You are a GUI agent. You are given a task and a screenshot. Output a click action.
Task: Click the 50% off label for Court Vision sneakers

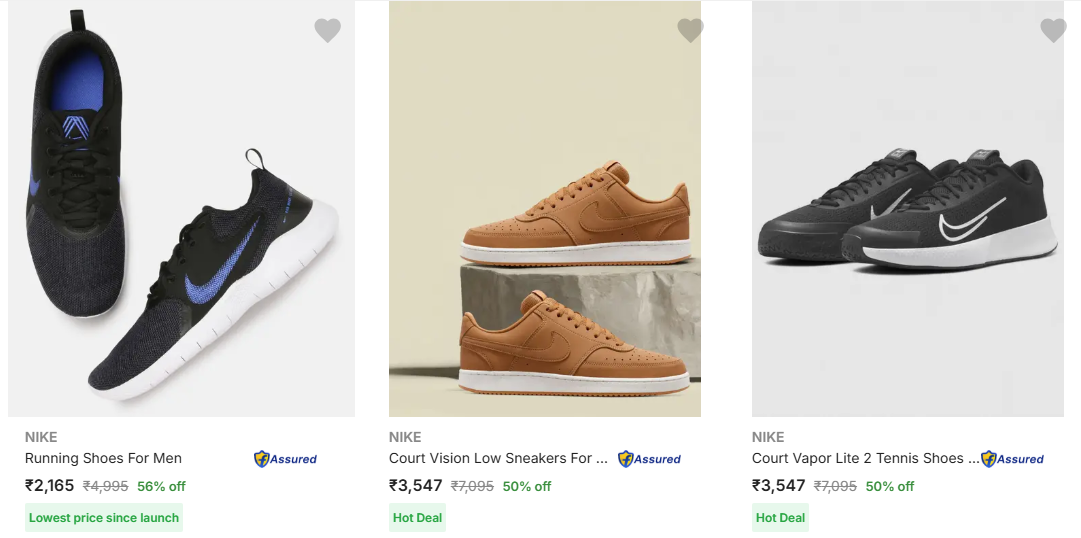point(527,487)
